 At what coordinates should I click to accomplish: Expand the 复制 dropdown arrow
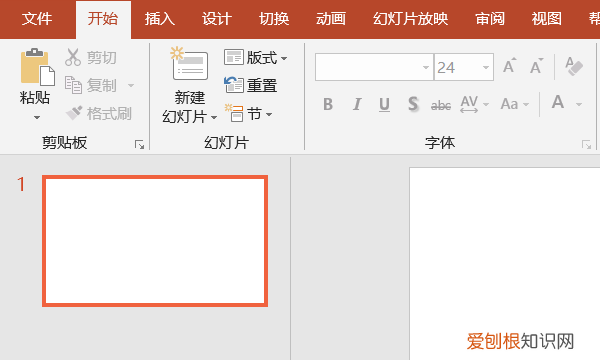[131, 85]
